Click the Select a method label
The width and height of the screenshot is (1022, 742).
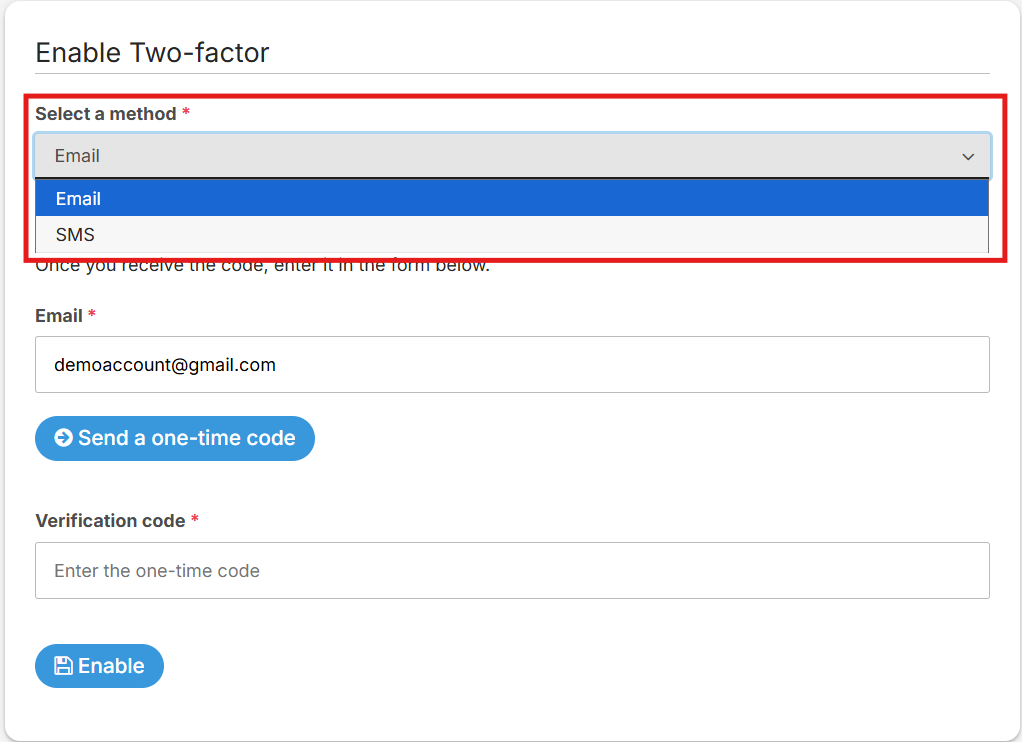105,114
